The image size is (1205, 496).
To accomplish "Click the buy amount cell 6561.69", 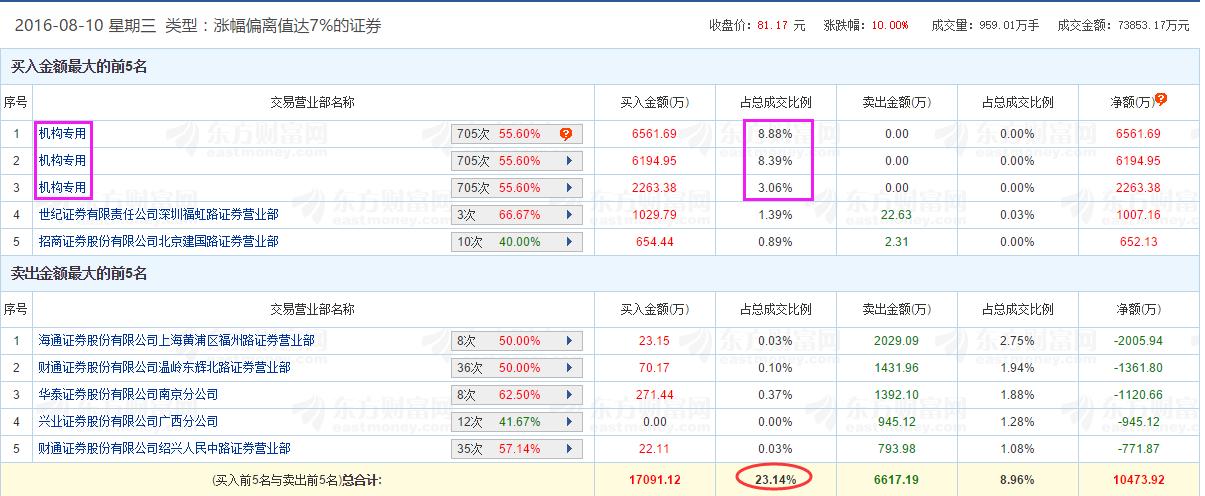I will click(x=654, y=133).
